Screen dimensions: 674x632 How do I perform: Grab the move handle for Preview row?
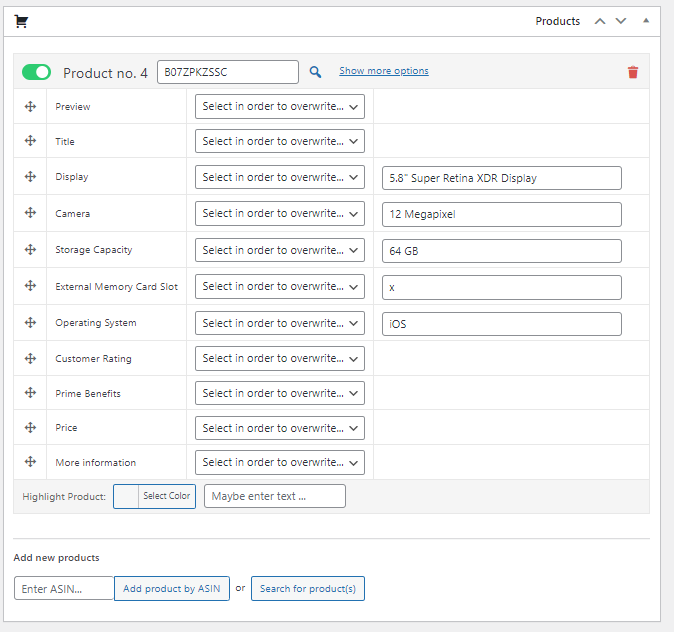[30, 106]
